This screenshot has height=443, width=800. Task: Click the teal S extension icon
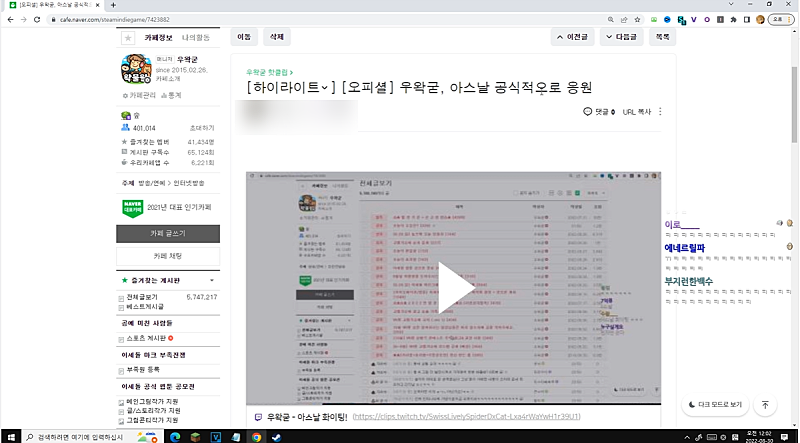coord(681,20)
